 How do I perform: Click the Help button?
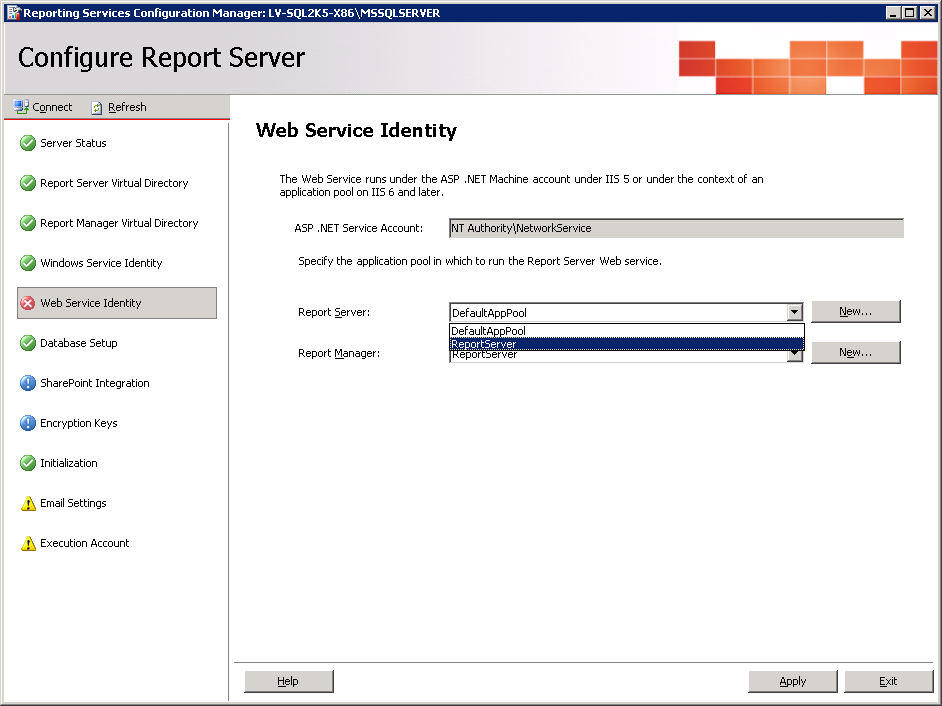point(288,681)
